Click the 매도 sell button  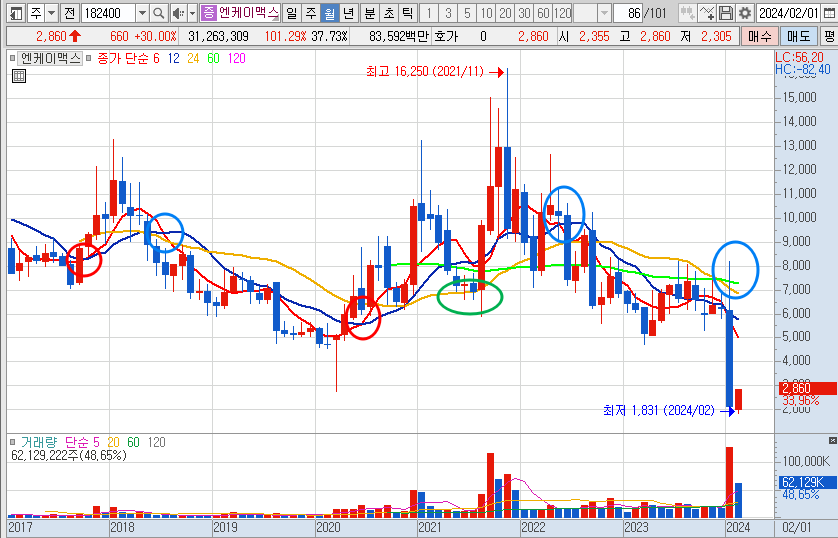[798, 36]
